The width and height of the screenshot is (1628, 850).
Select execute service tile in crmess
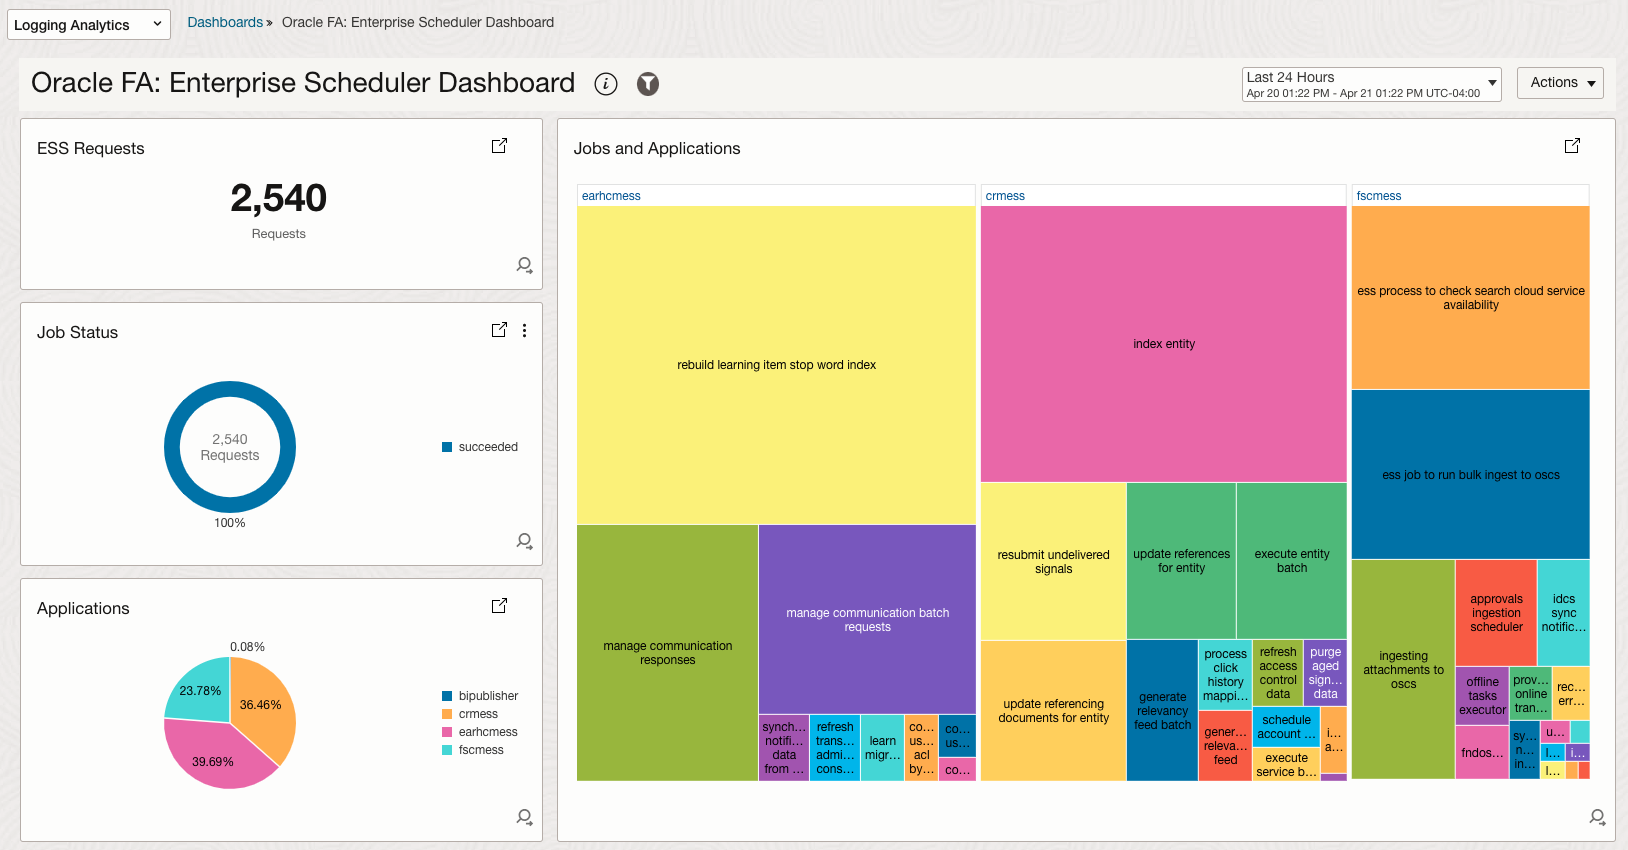point(1286,765)
